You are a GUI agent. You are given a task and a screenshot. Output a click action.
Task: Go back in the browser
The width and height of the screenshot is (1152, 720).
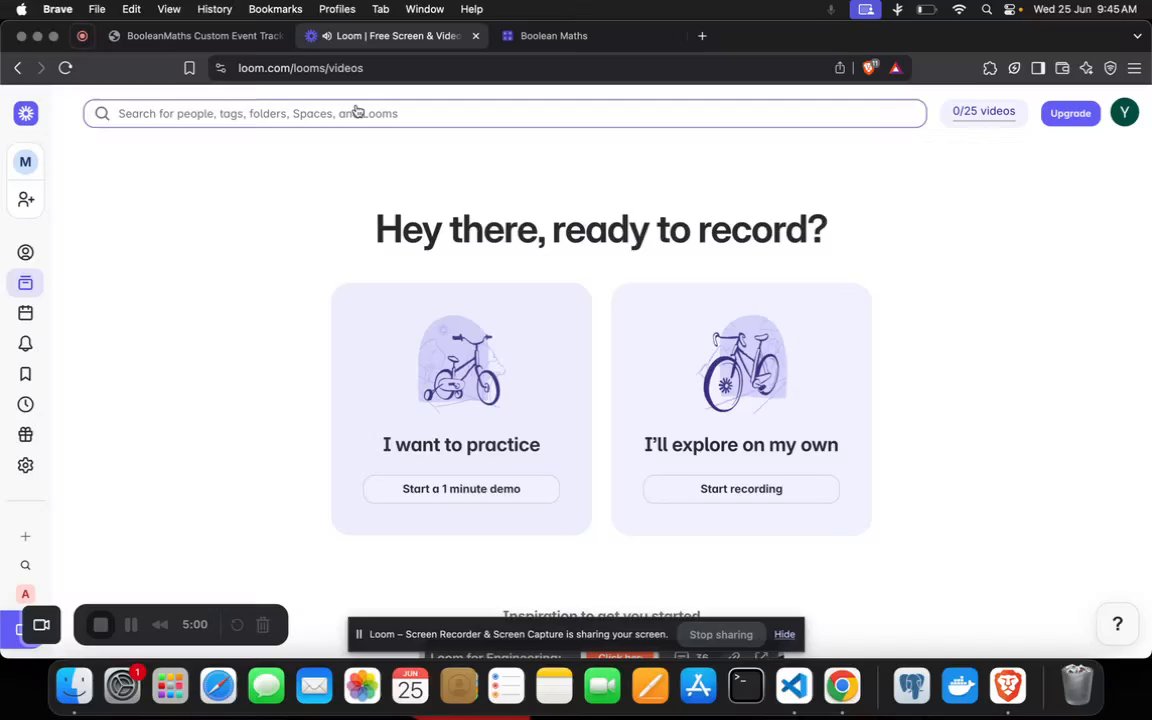18,68
